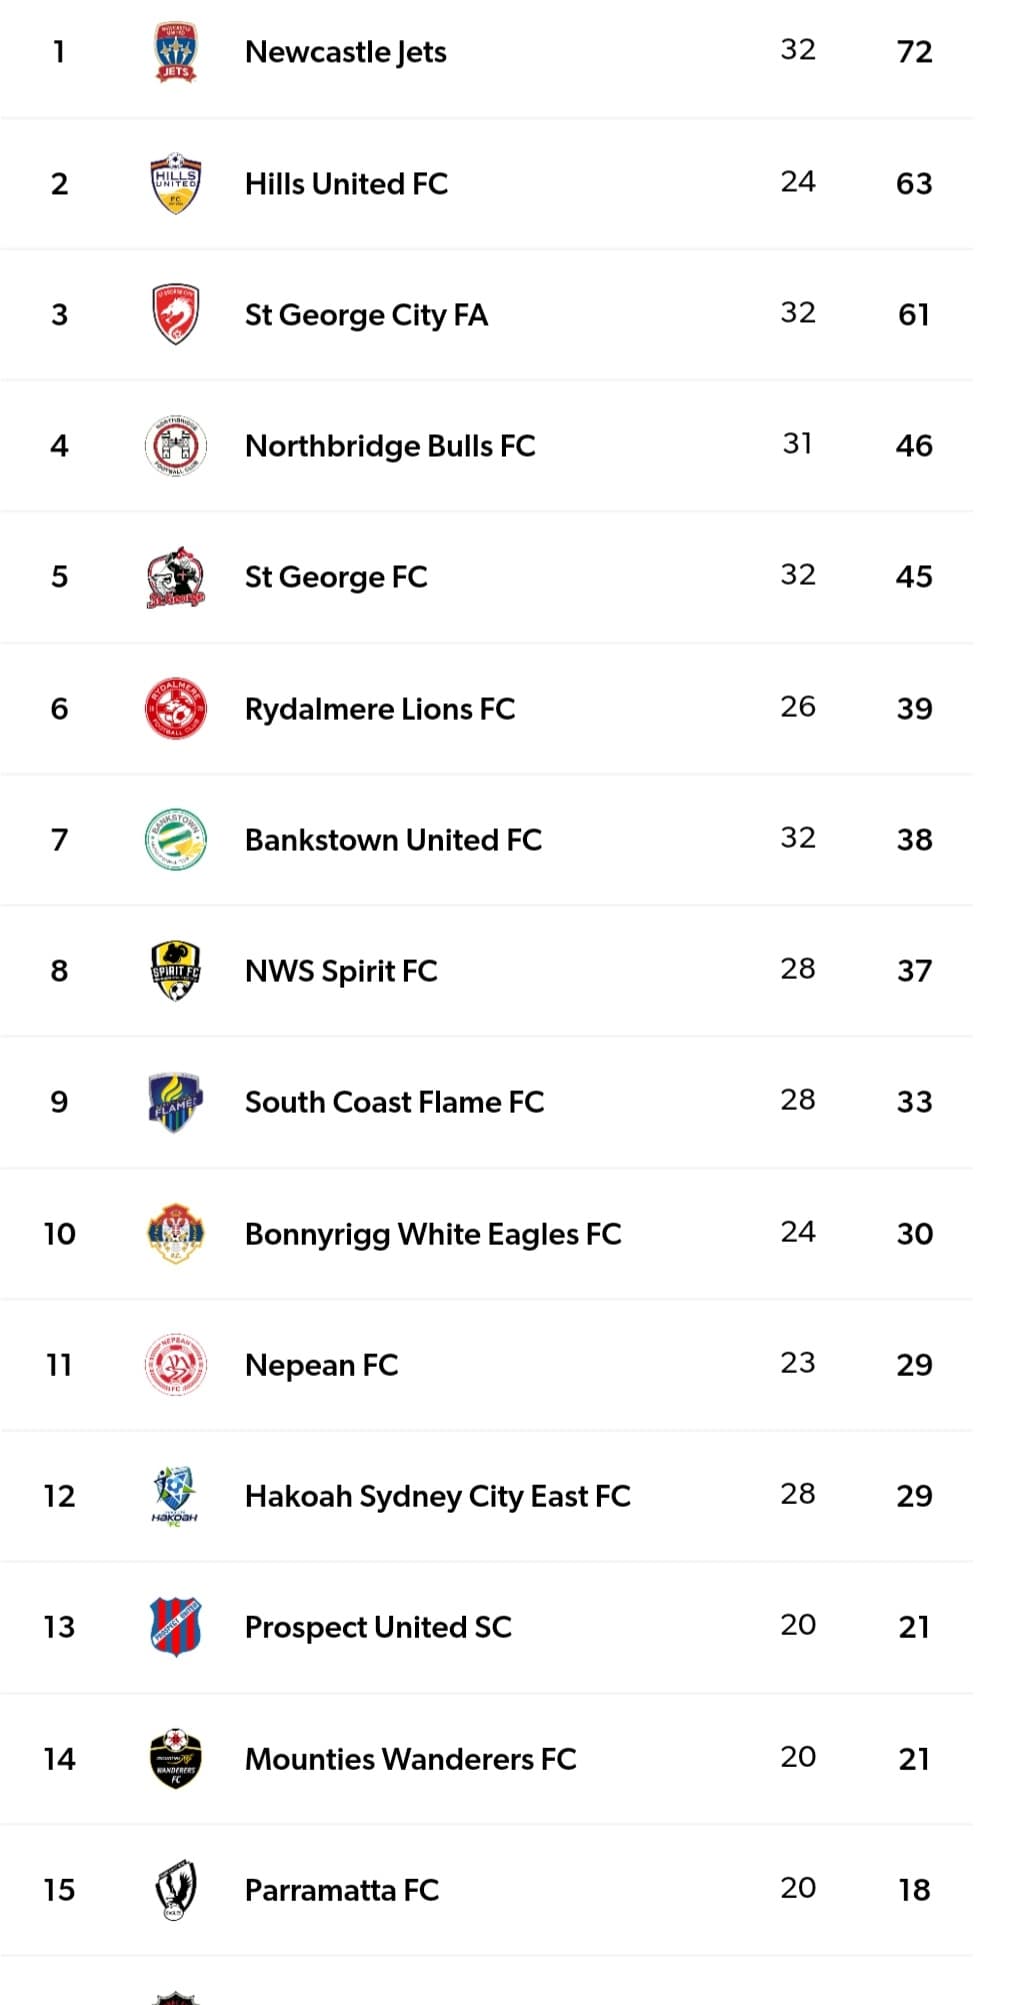This screenshot has width=1019, height=2005.
Task: Click the Newcastle Jets club crest
Action: click(175, 52)
